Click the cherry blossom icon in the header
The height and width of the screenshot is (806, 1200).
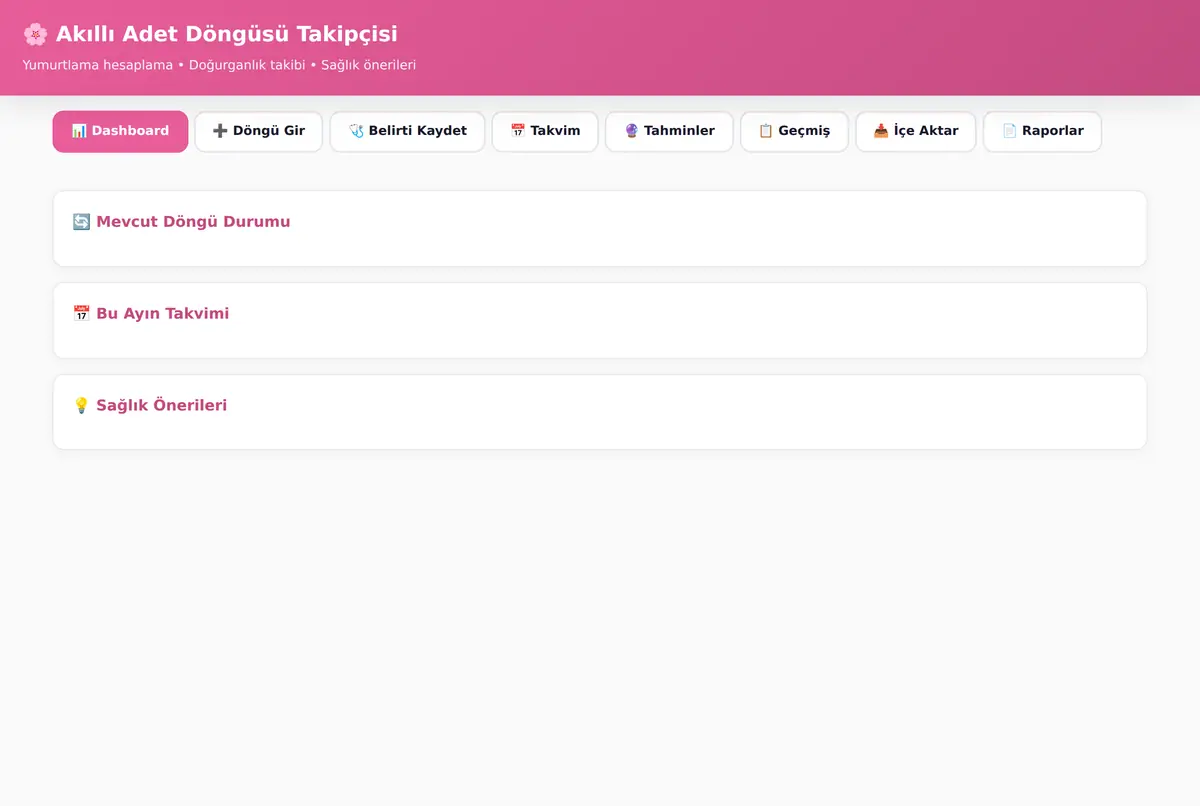35,35
